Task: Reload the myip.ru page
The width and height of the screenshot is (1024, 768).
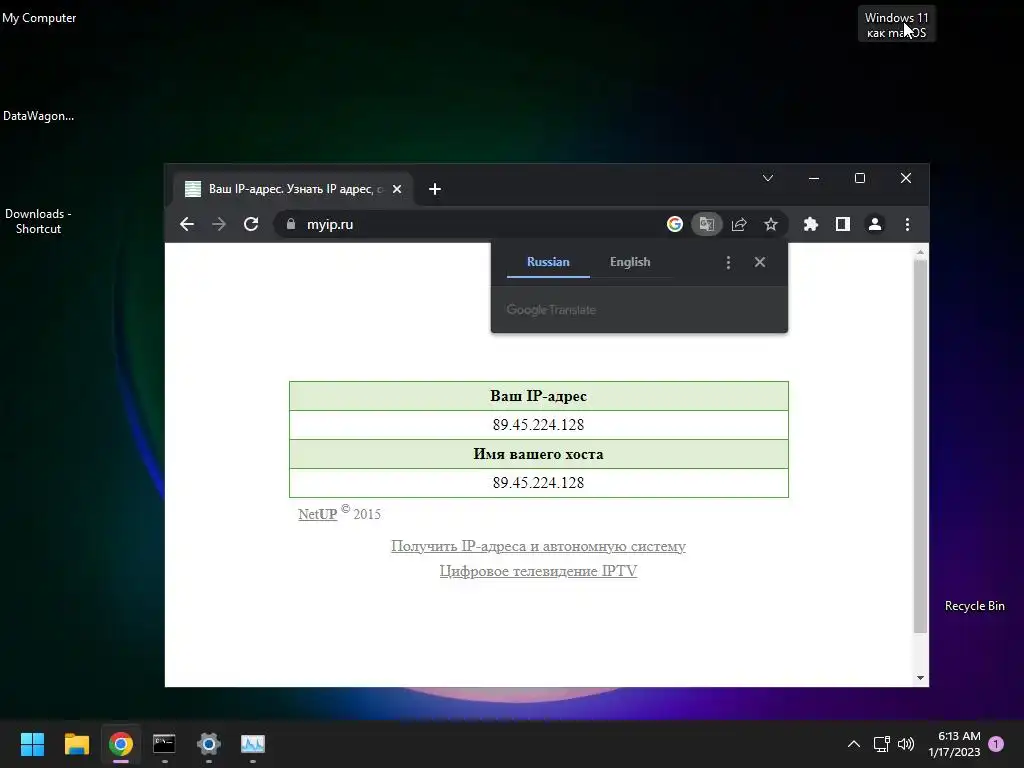Action: click(x=251, y=224)
